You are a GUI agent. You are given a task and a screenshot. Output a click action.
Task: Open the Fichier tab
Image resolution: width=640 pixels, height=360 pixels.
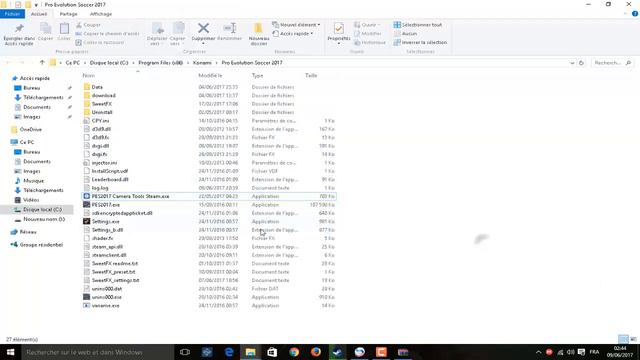12,14
